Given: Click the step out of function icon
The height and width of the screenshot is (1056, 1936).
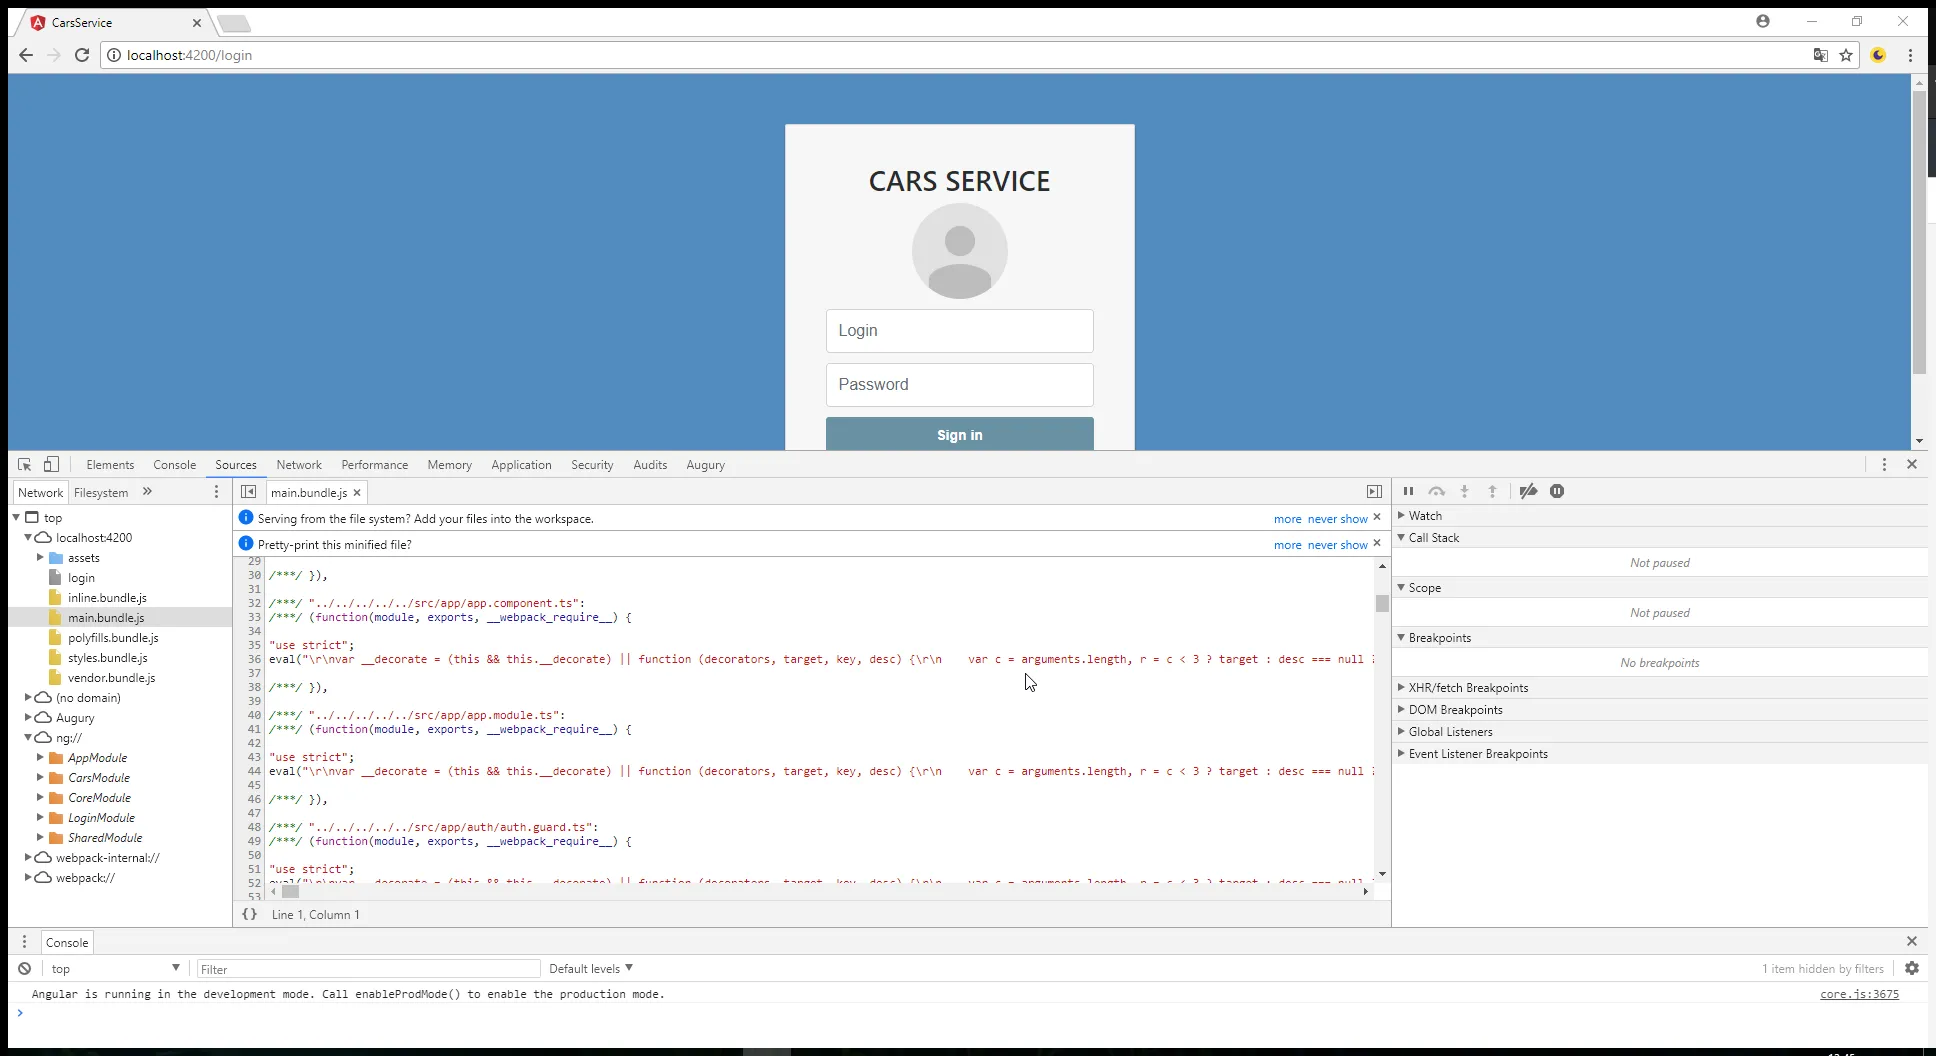Looking at the screenshot, I should pyautogui.click(x=1492, y=491).
